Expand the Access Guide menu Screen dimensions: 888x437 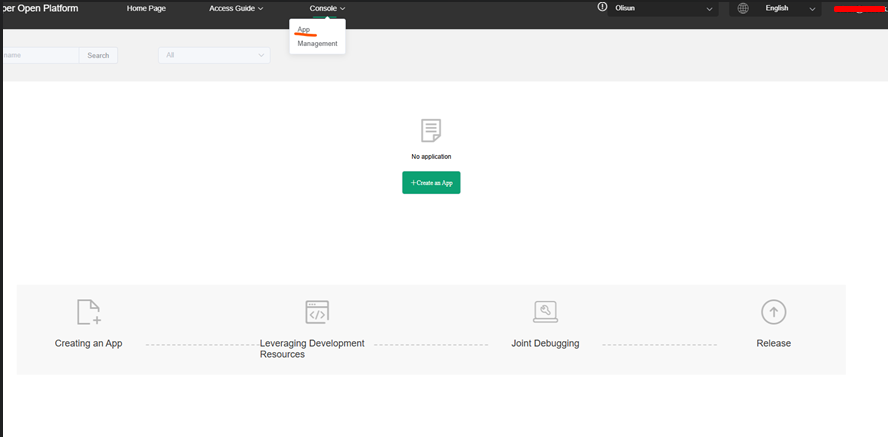tap(236, 8)
